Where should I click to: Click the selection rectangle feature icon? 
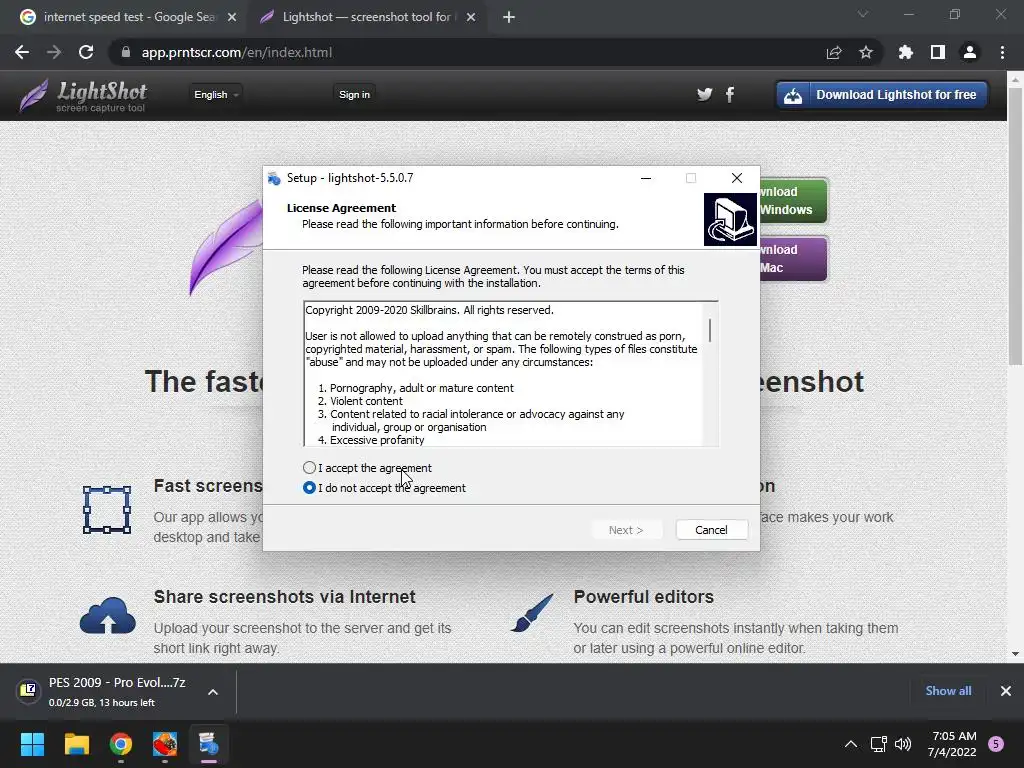pos(107,509)
